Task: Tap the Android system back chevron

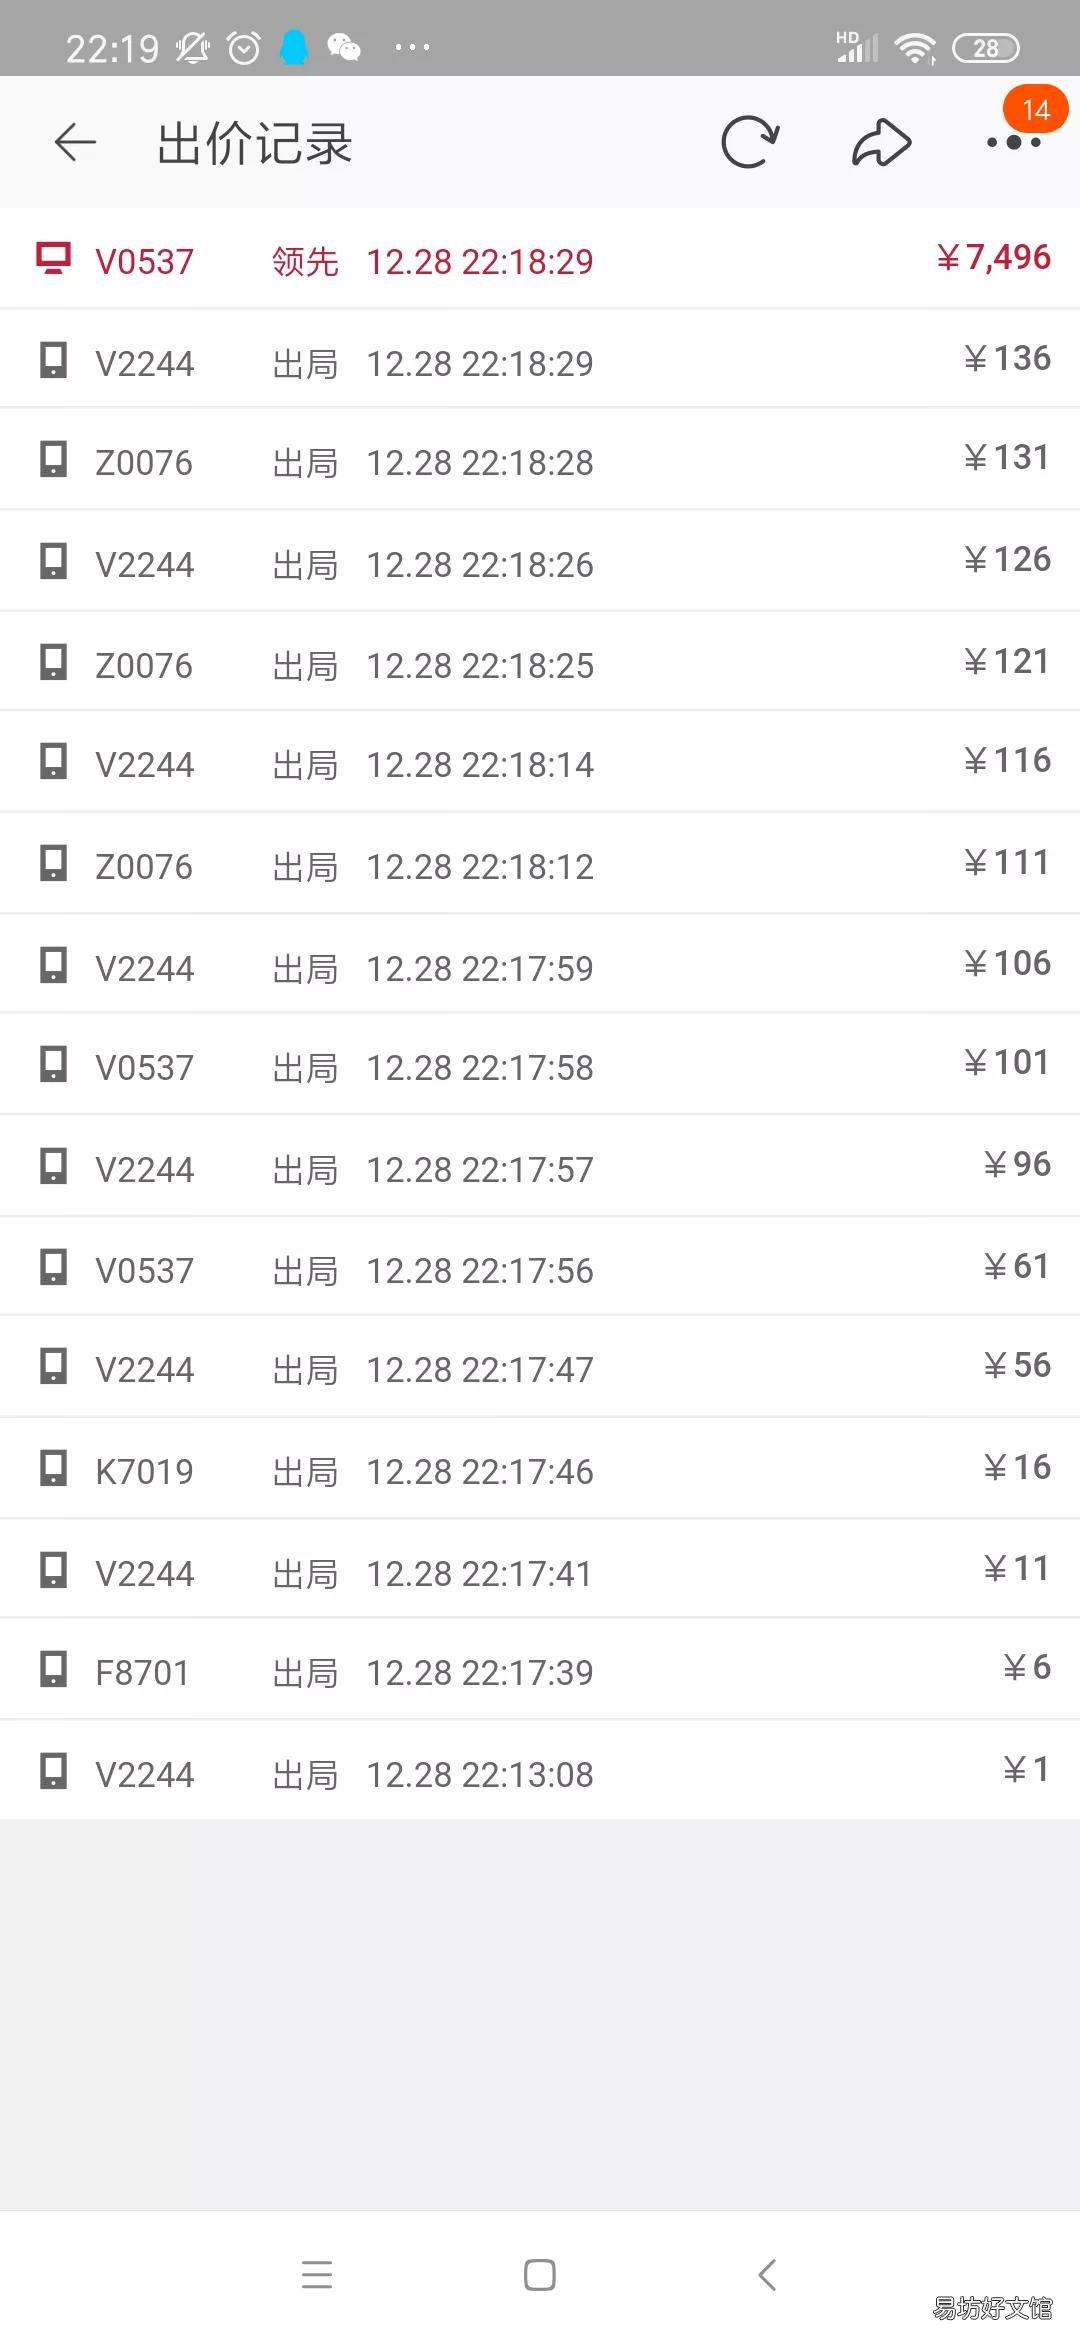Action: point(767,2275)
